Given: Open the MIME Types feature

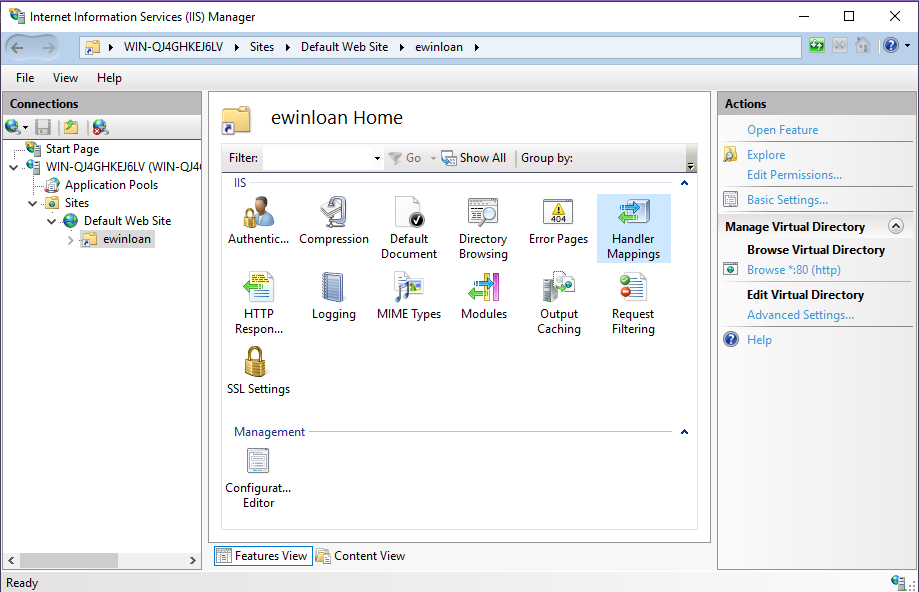Looking at the screenshot, I should [x=409, y=296].
